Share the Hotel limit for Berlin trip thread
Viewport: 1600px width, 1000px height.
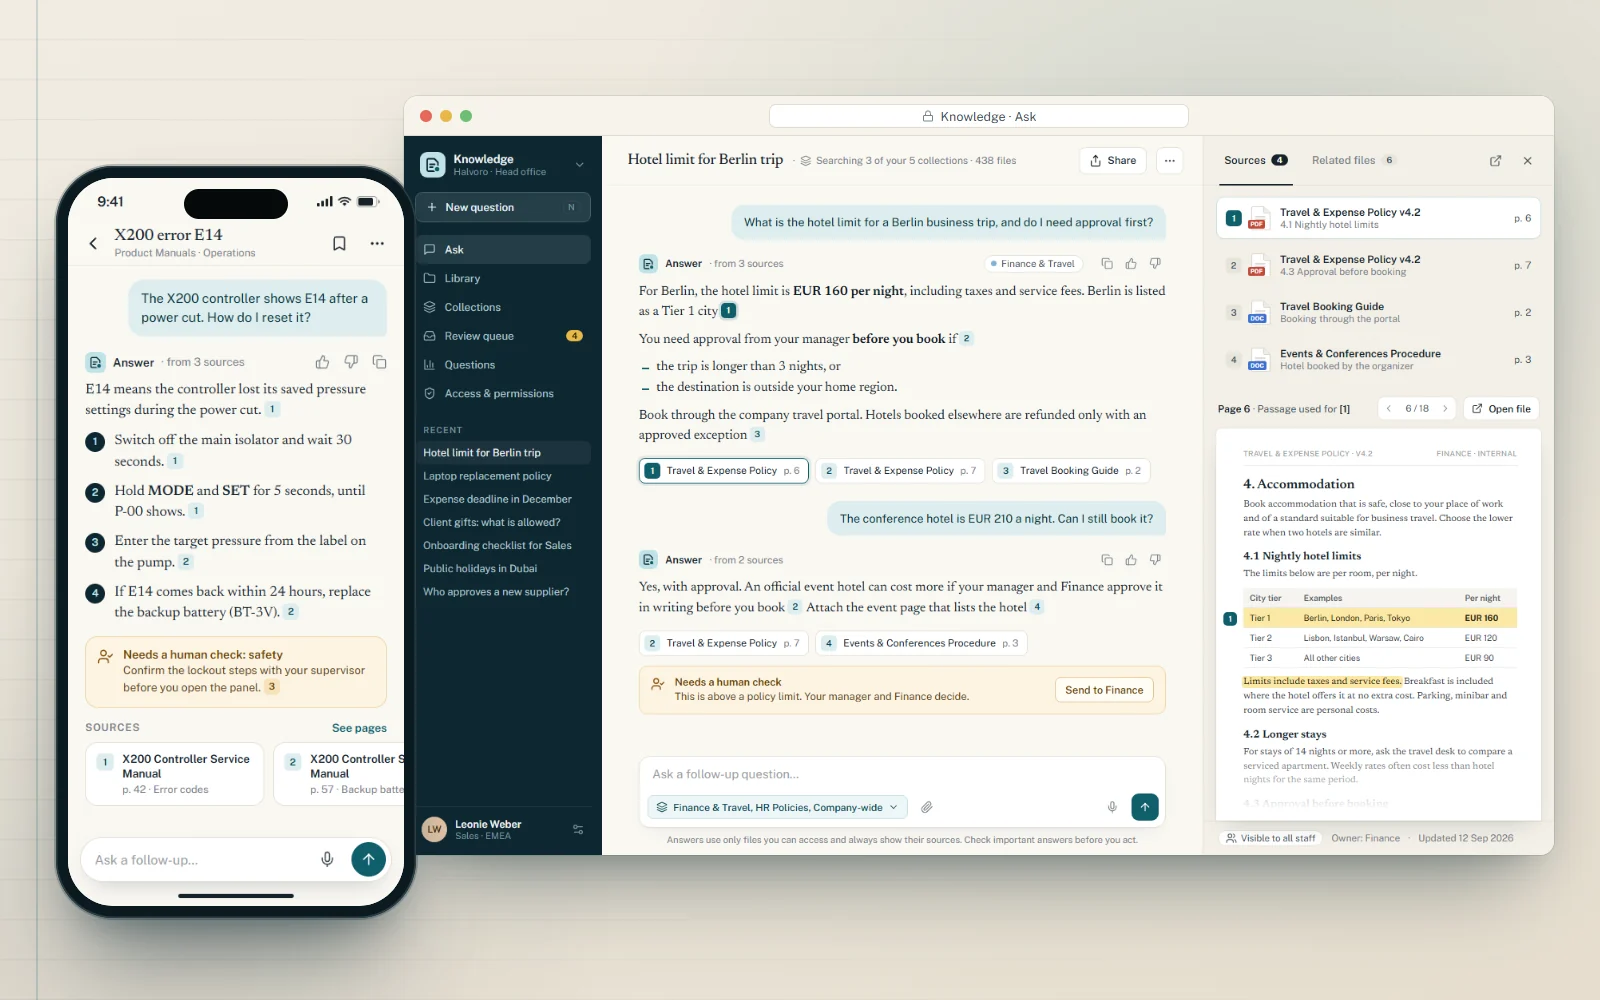1113,161
